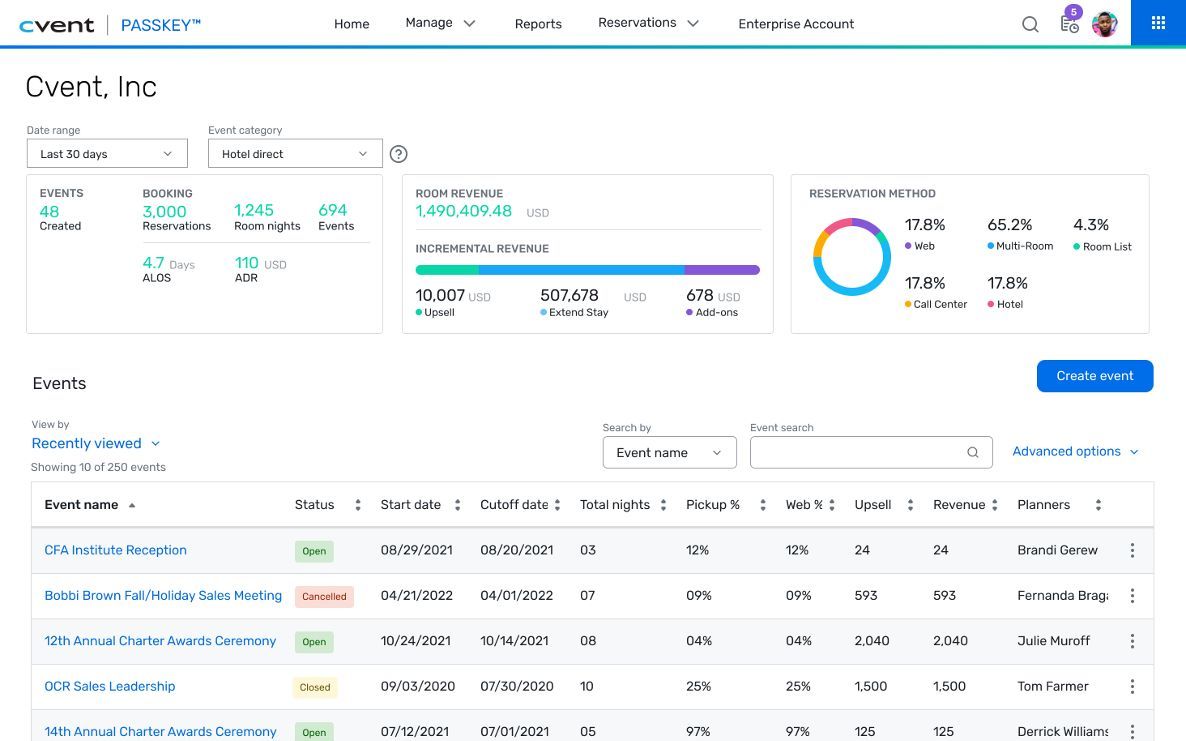Open the search magnifier in top navigation
Viewport: 1186px width, 741px height.
click(x=1030, y=24)
